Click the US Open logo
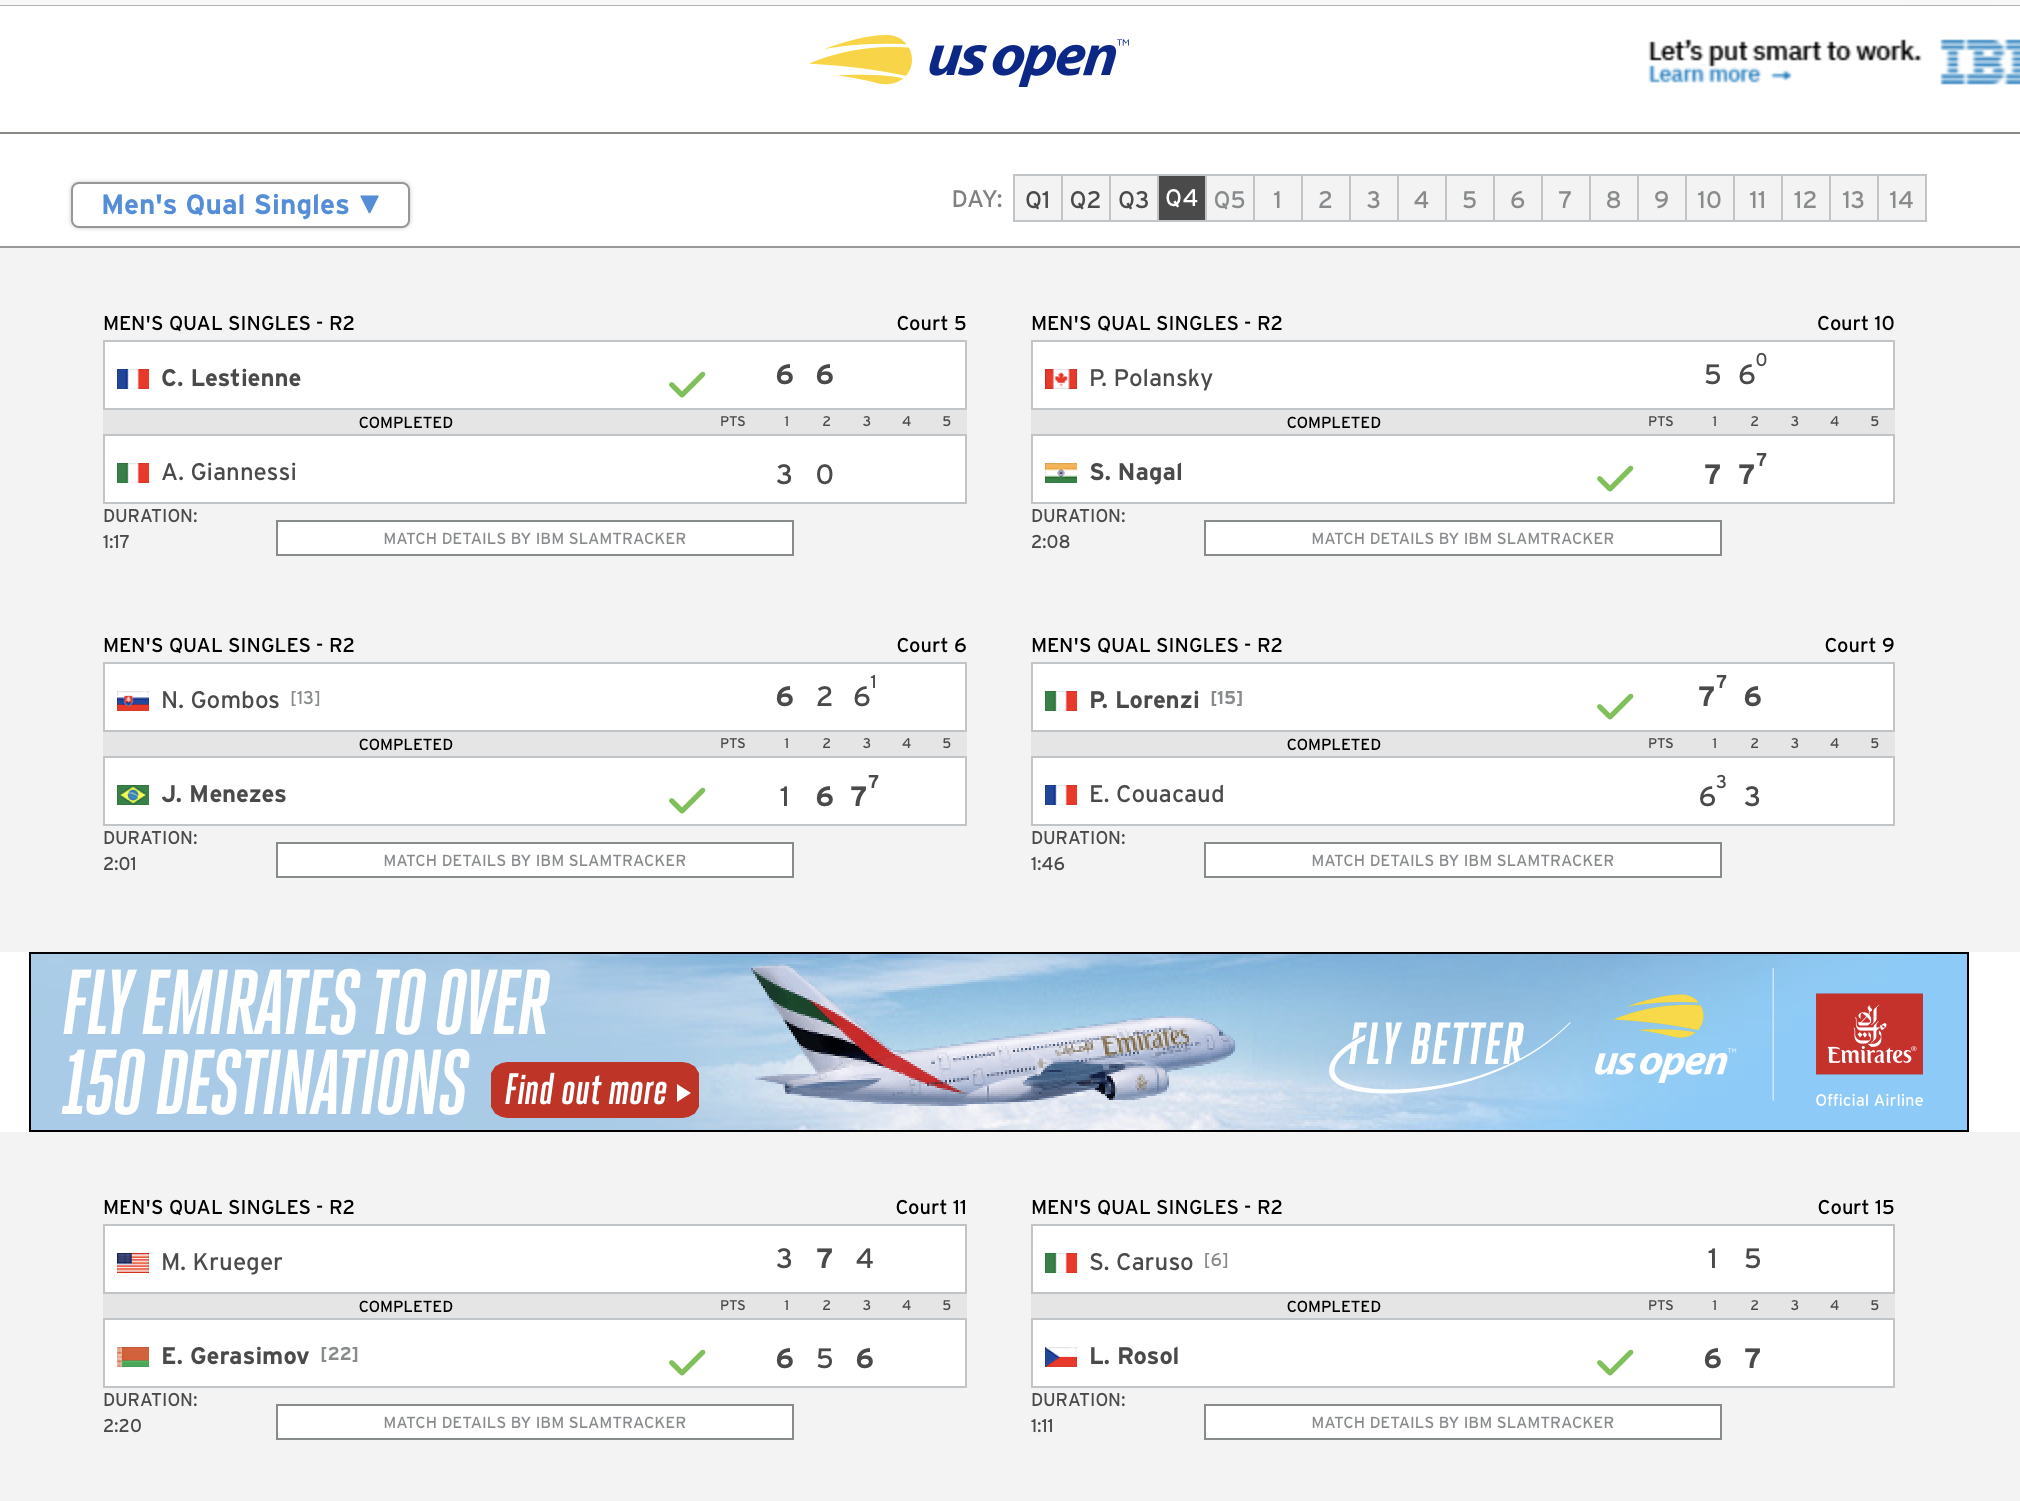Screen dimensions: 2020x1501 coord(968,59)
